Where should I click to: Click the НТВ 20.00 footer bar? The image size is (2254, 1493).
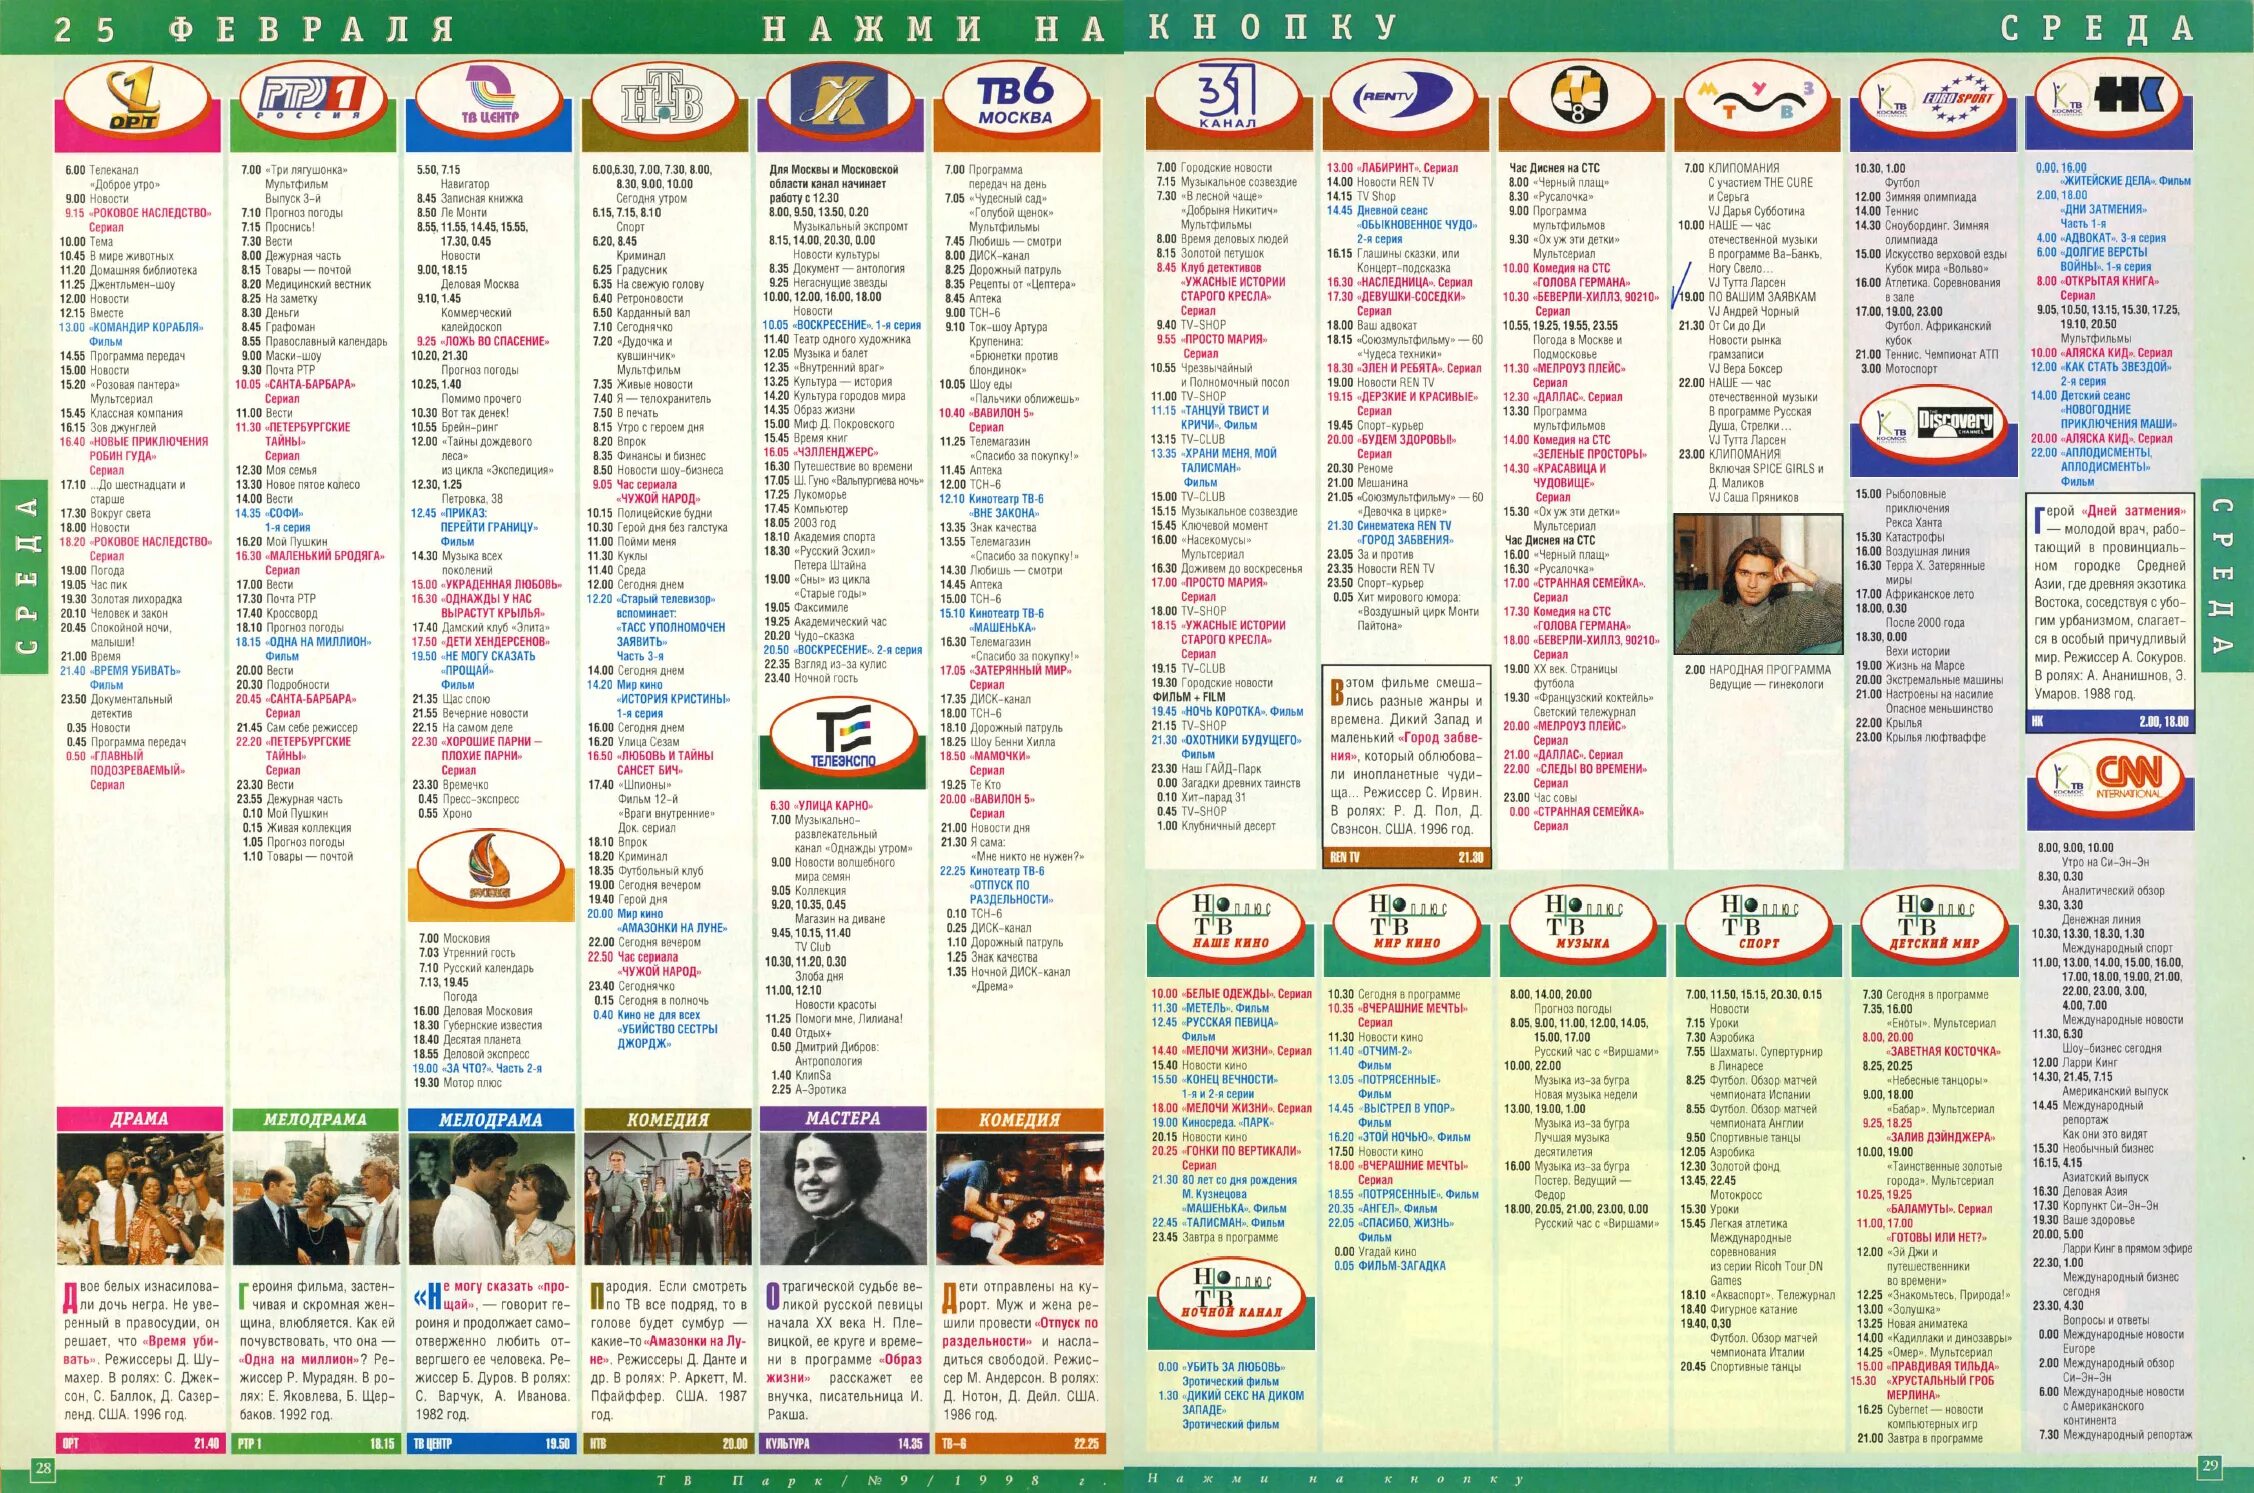tap(667, 1443)
